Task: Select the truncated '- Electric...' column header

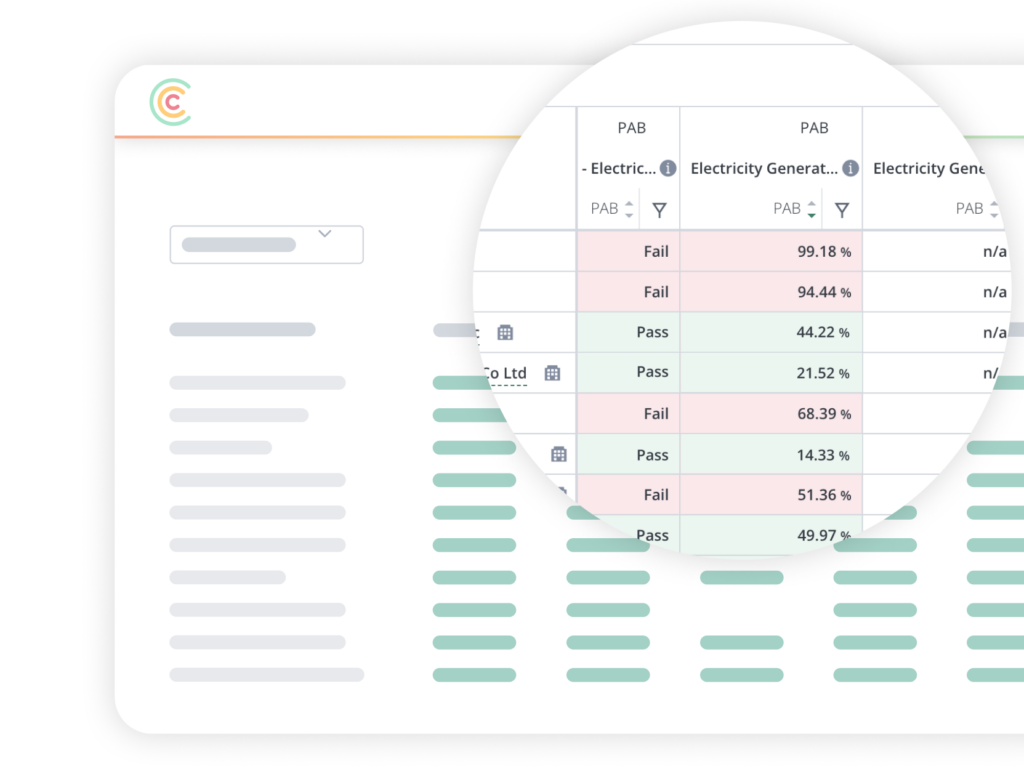Action: pyautogui.click(x=619, y=169)
